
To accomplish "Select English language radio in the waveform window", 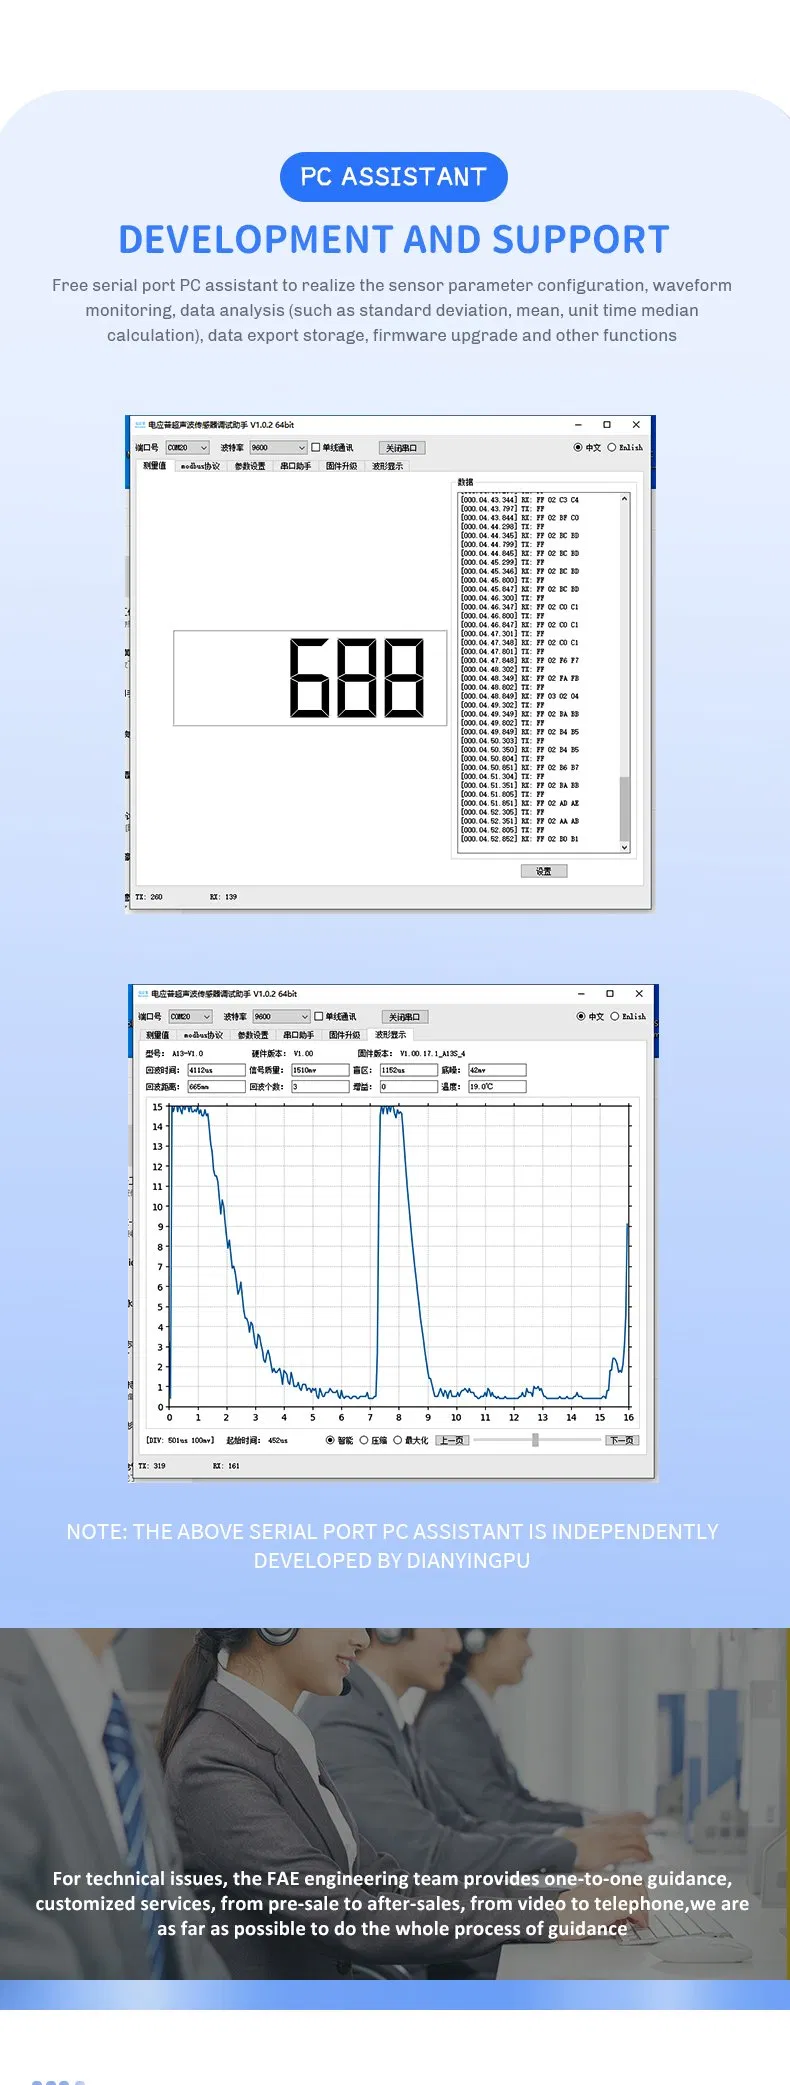I will [x=615, y=1017].
